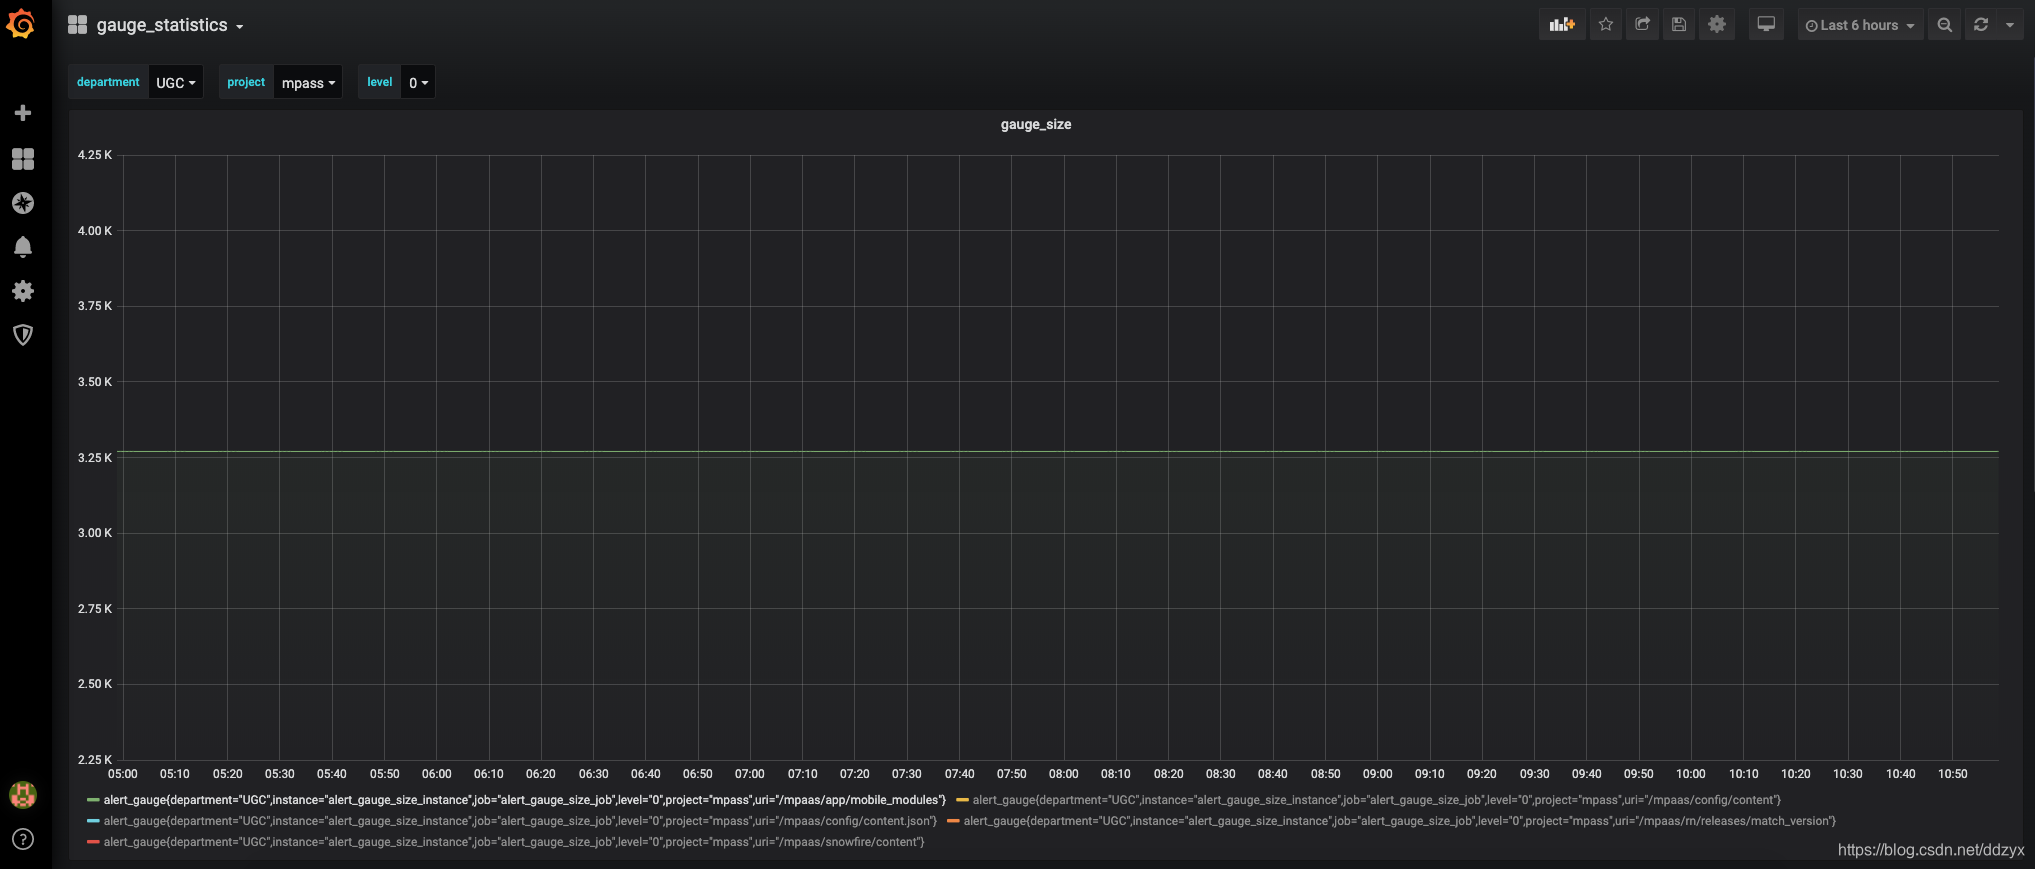
Task: Click the 10:50 x-axis time label
Action: point(1952,774)
